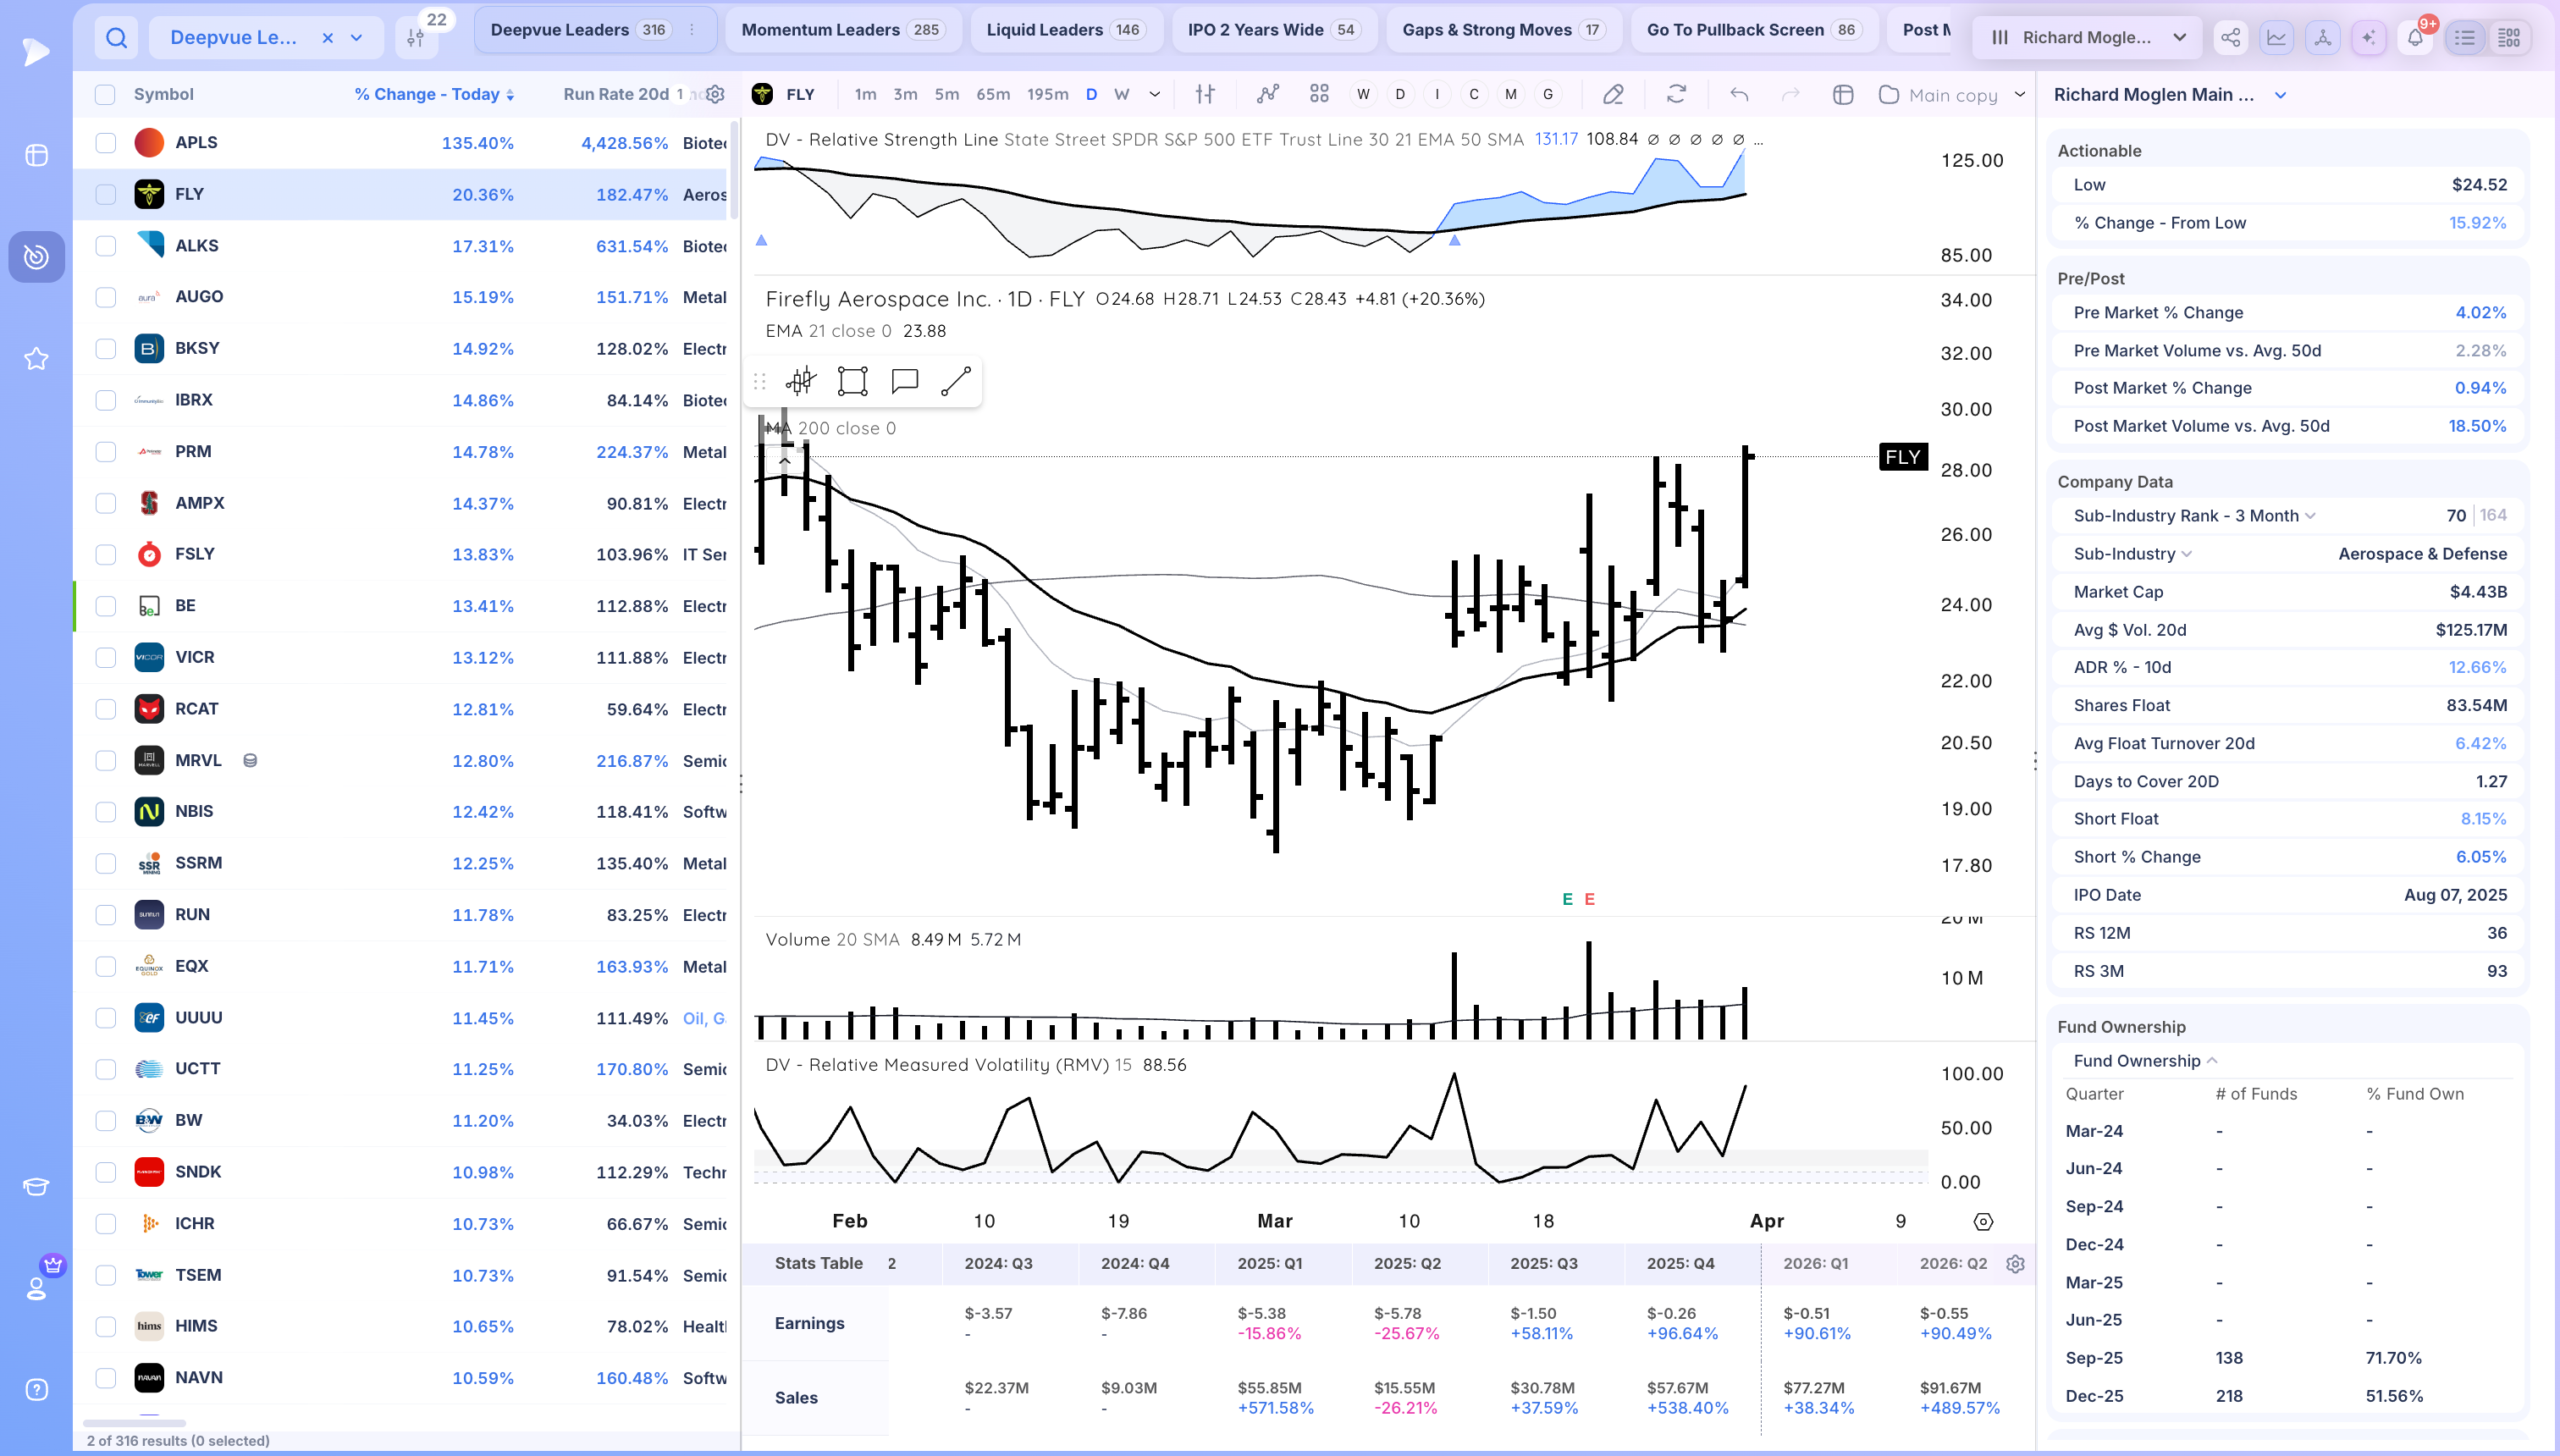Open the screener filter settings icon
2560x1456 pixels.
(416, 38)
